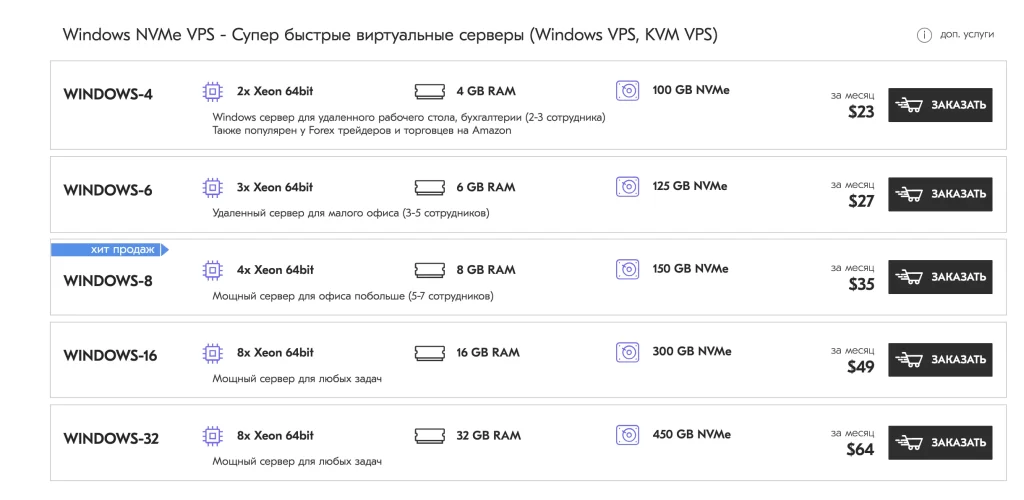Image resolution: width=1024 pixels, height=500 pixels.
Task: Click the хит продаж badge
Action: click(x=109, y=250)
